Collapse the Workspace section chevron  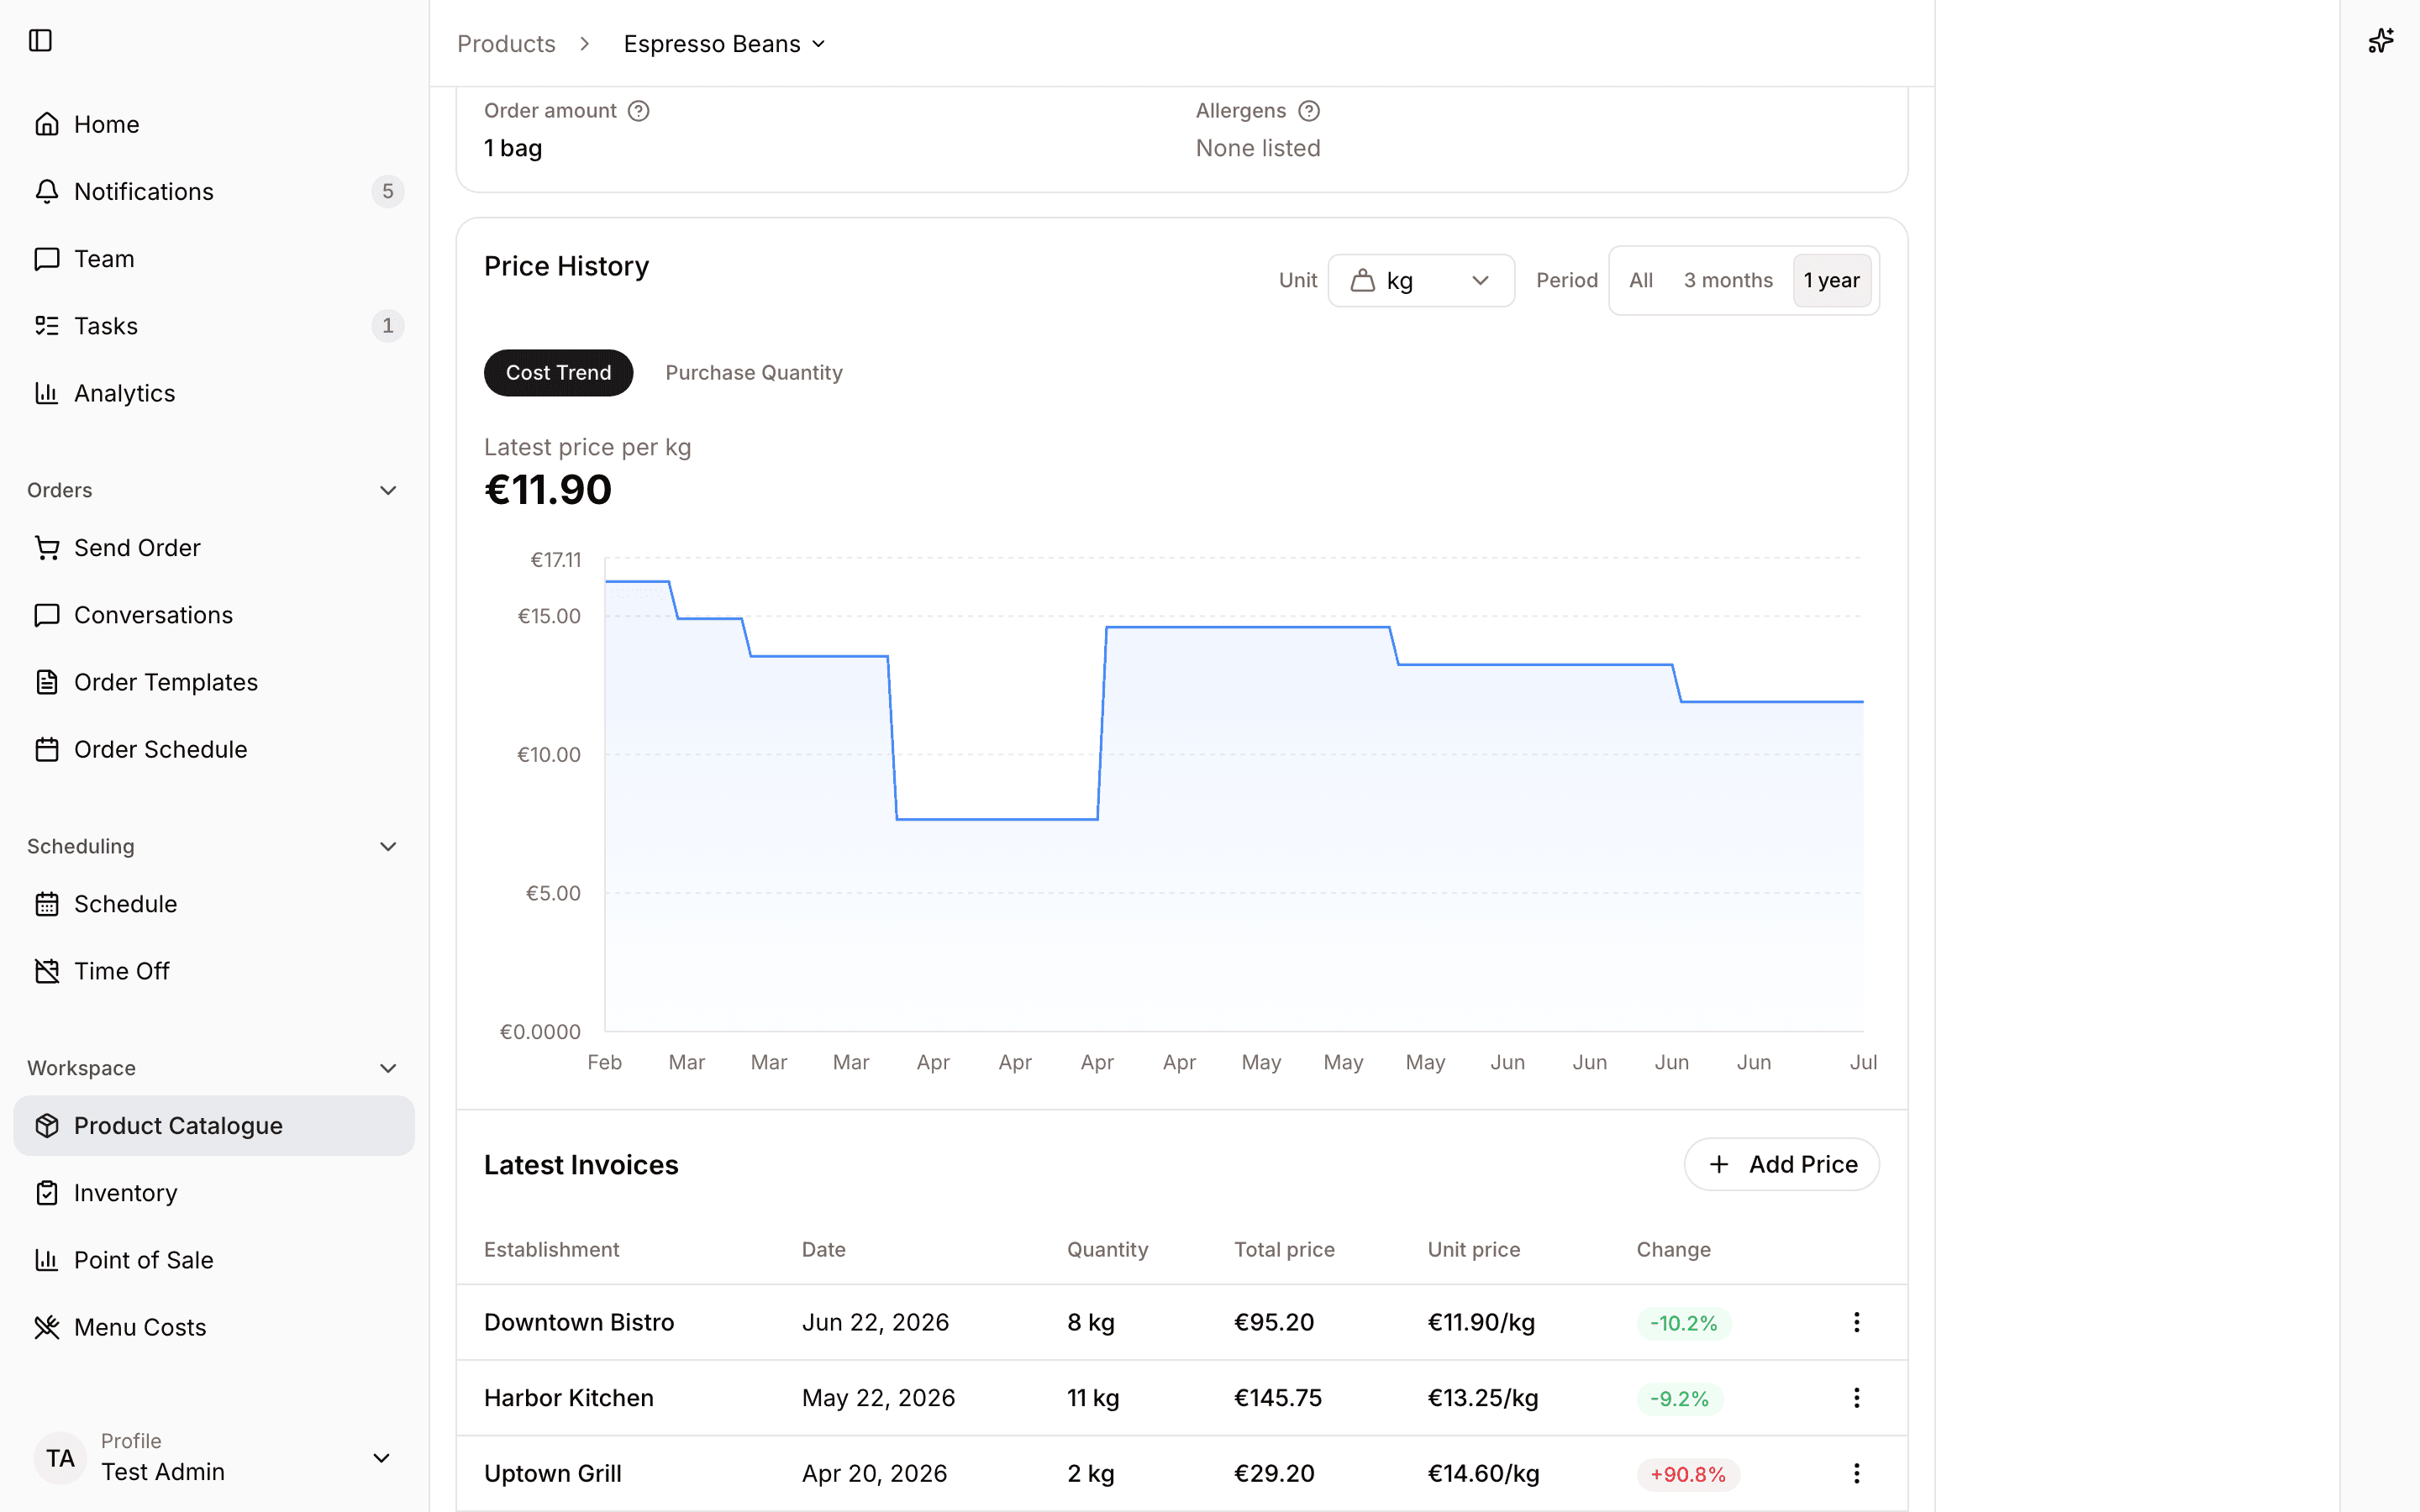click(x=388, y=1068)
